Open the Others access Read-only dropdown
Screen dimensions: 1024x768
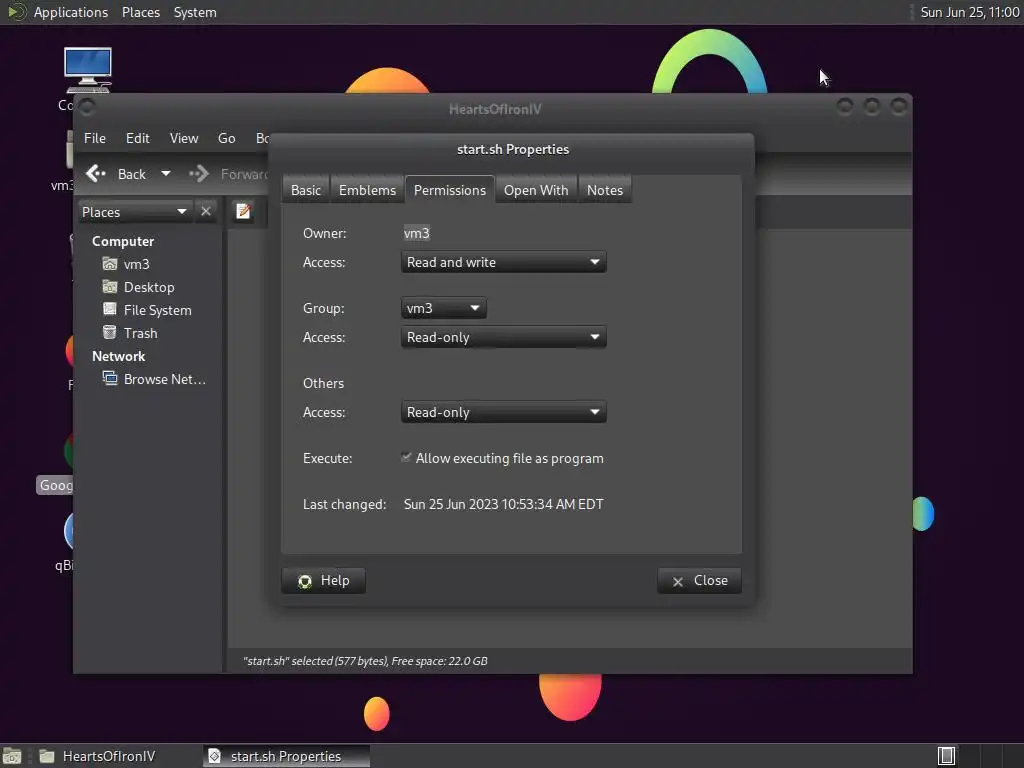pos(504,413)
